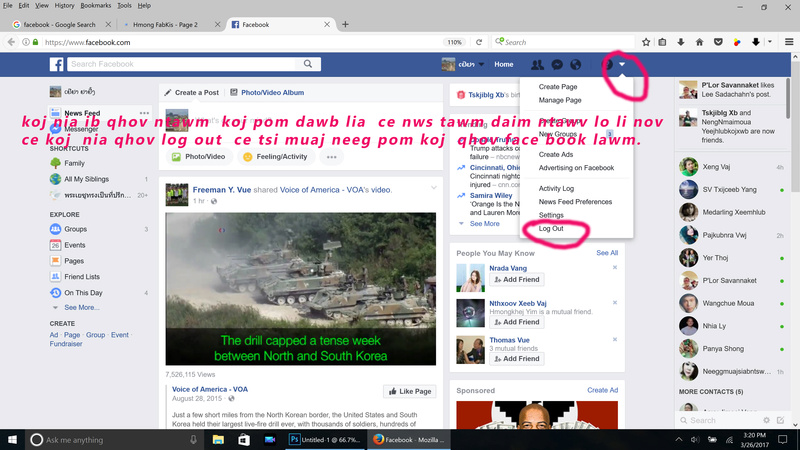The width and height of the screenshot is (800, 450).
Task: Go to Firefox home icon
Action: pyautogui.click(x=699, y=42)
